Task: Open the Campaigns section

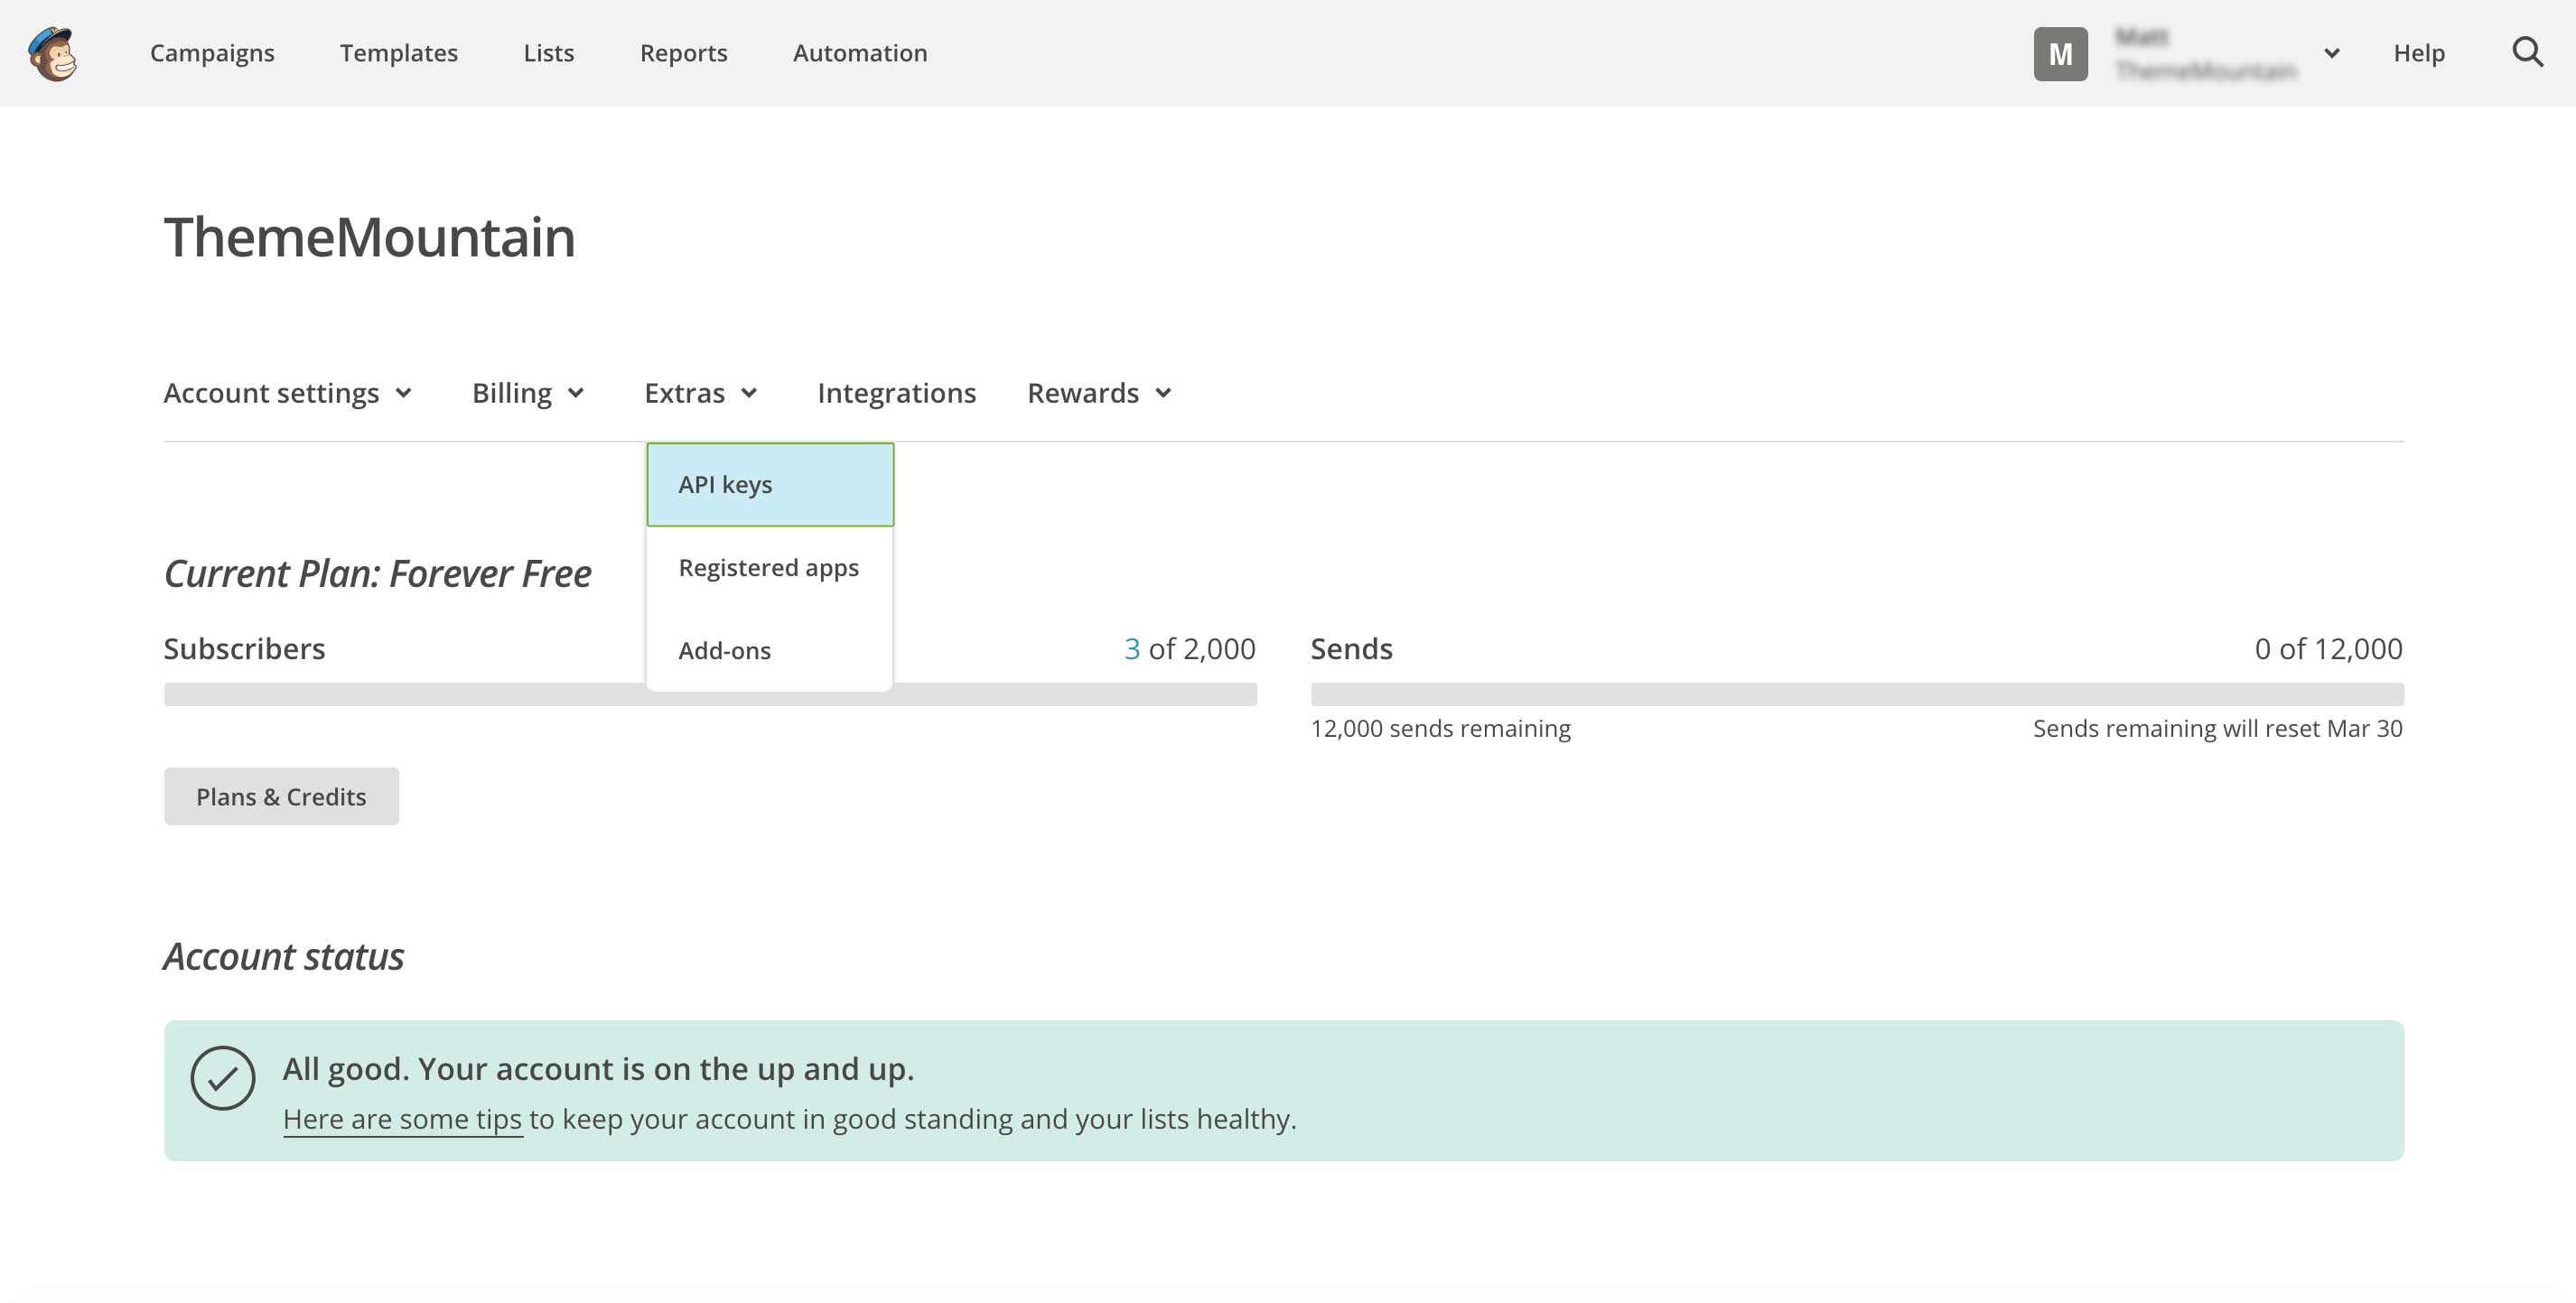Action: 212,53
